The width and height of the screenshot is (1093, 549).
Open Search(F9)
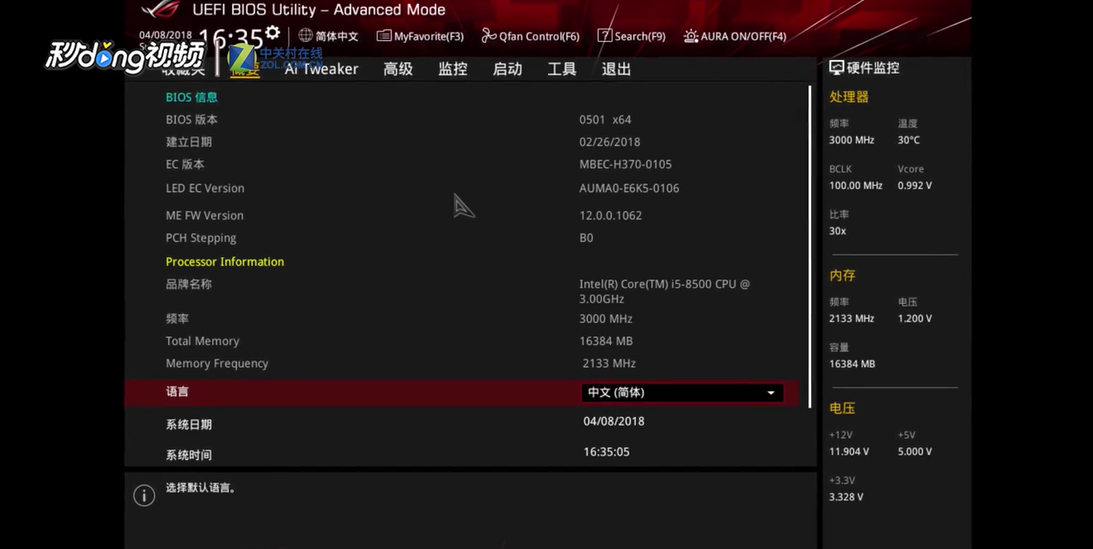[632, 36]
